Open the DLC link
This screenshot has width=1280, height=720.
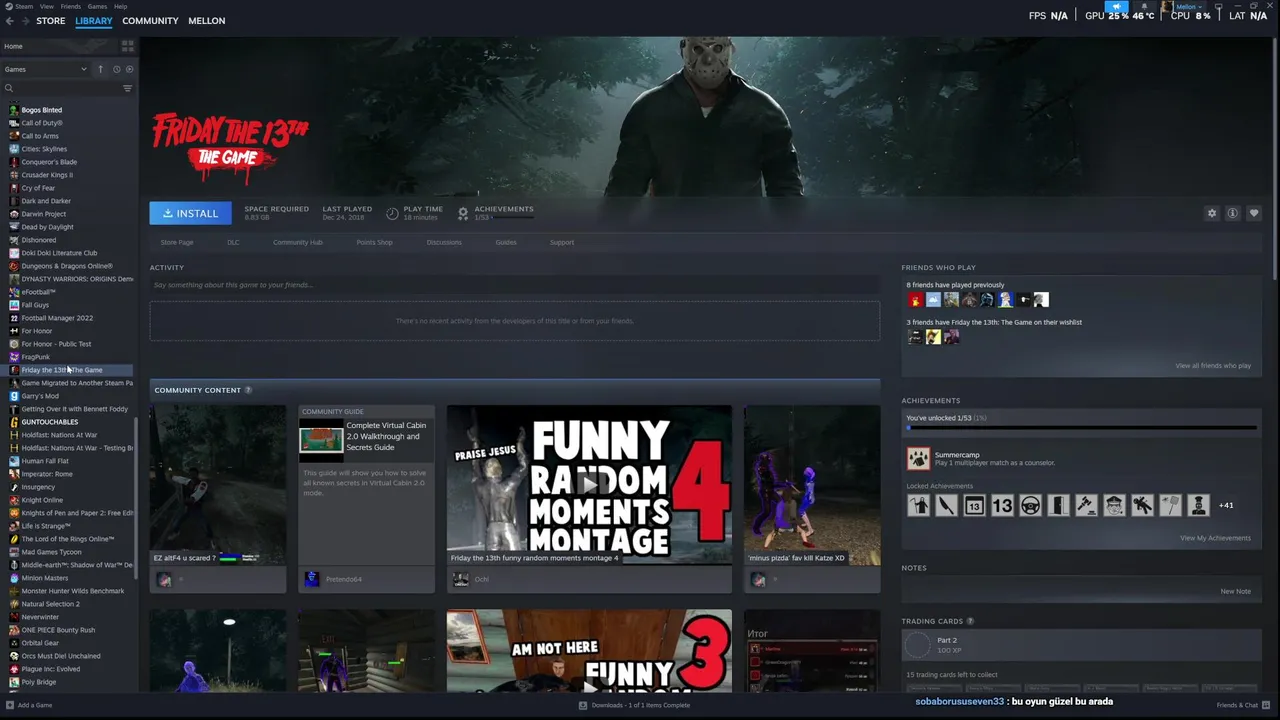(233, 242)
